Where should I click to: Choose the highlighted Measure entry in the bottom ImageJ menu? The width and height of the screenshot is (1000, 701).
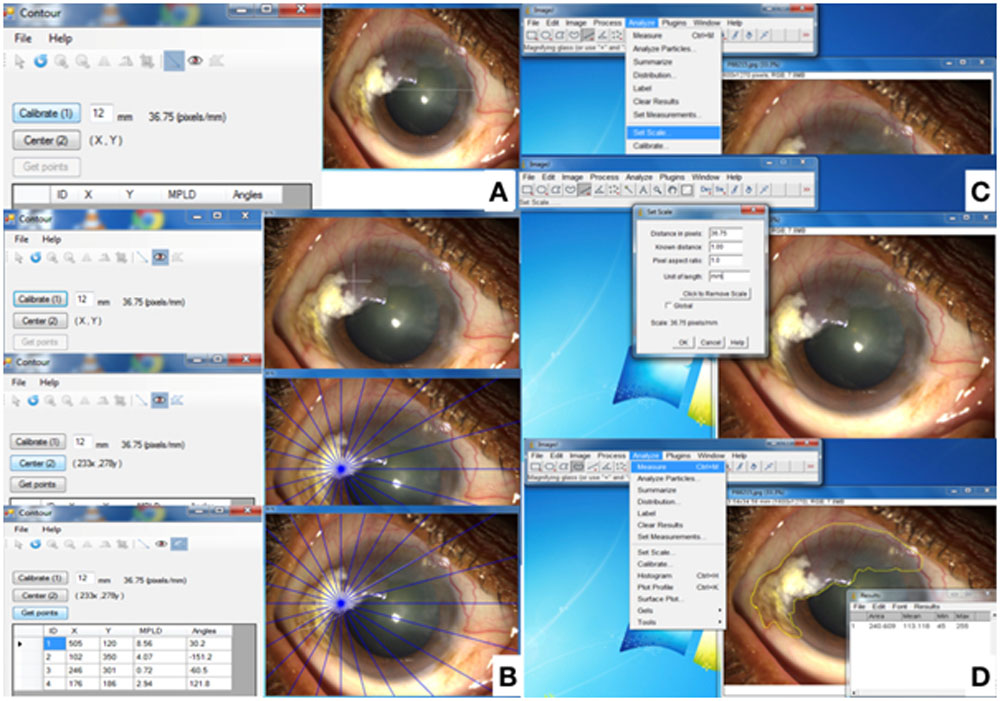click(x=677, y=467)
